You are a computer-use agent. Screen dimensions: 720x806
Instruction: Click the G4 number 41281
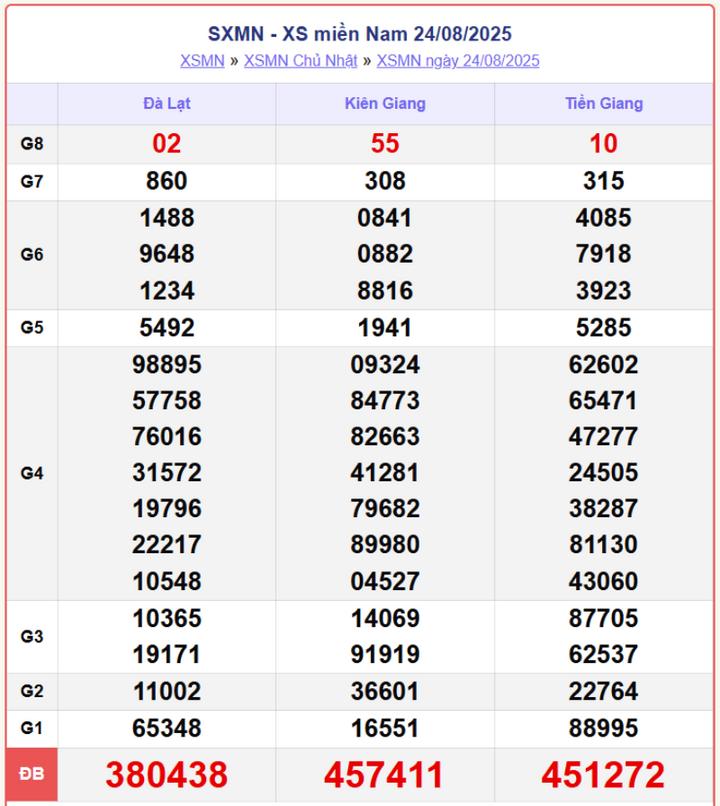point(385,473)
